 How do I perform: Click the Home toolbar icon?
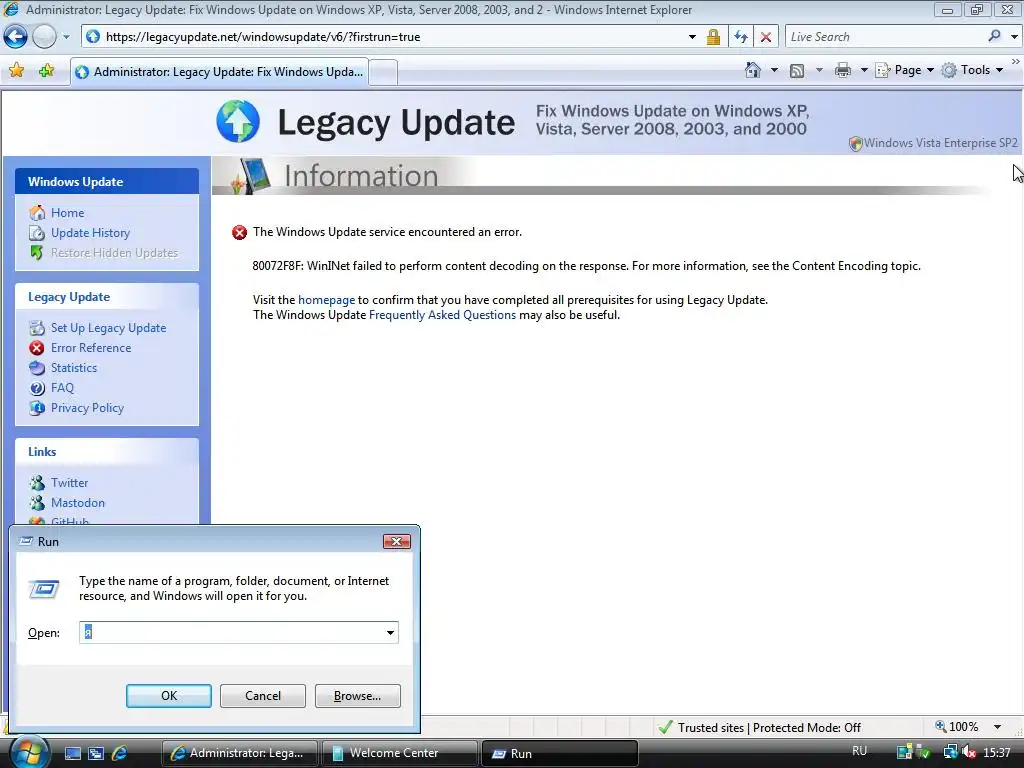click(752, 70)
